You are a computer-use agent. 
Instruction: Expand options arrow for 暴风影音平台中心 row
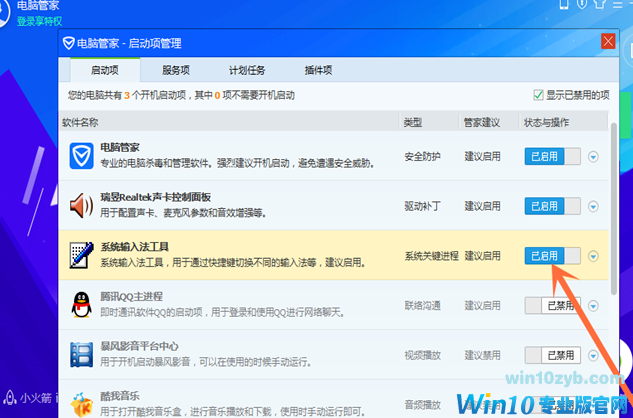tap(593, 355)
